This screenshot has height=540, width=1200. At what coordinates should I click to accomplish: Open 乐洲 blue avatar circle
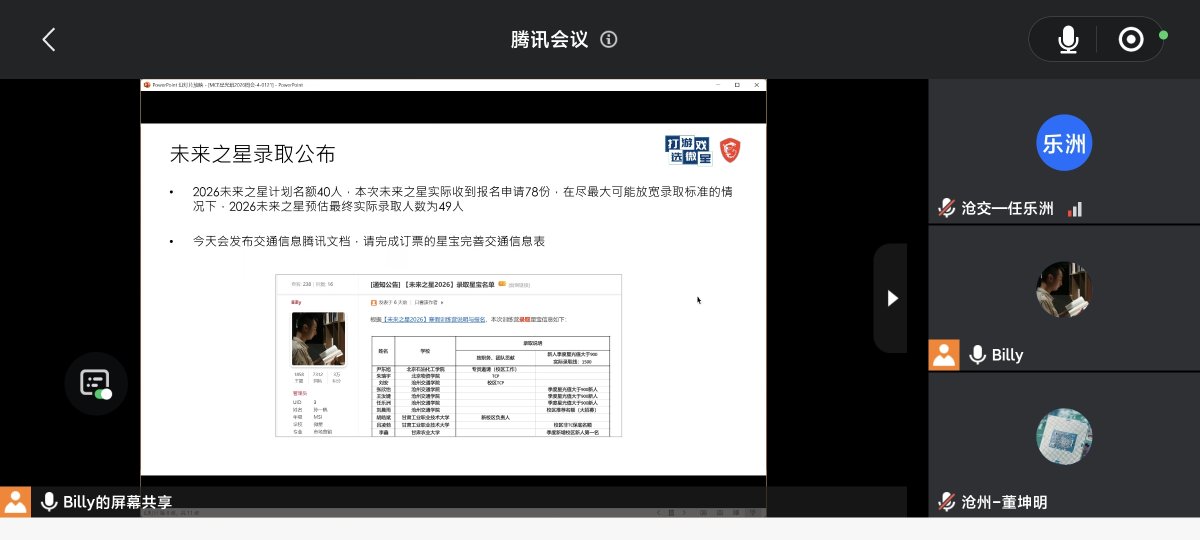point(1064,143)
